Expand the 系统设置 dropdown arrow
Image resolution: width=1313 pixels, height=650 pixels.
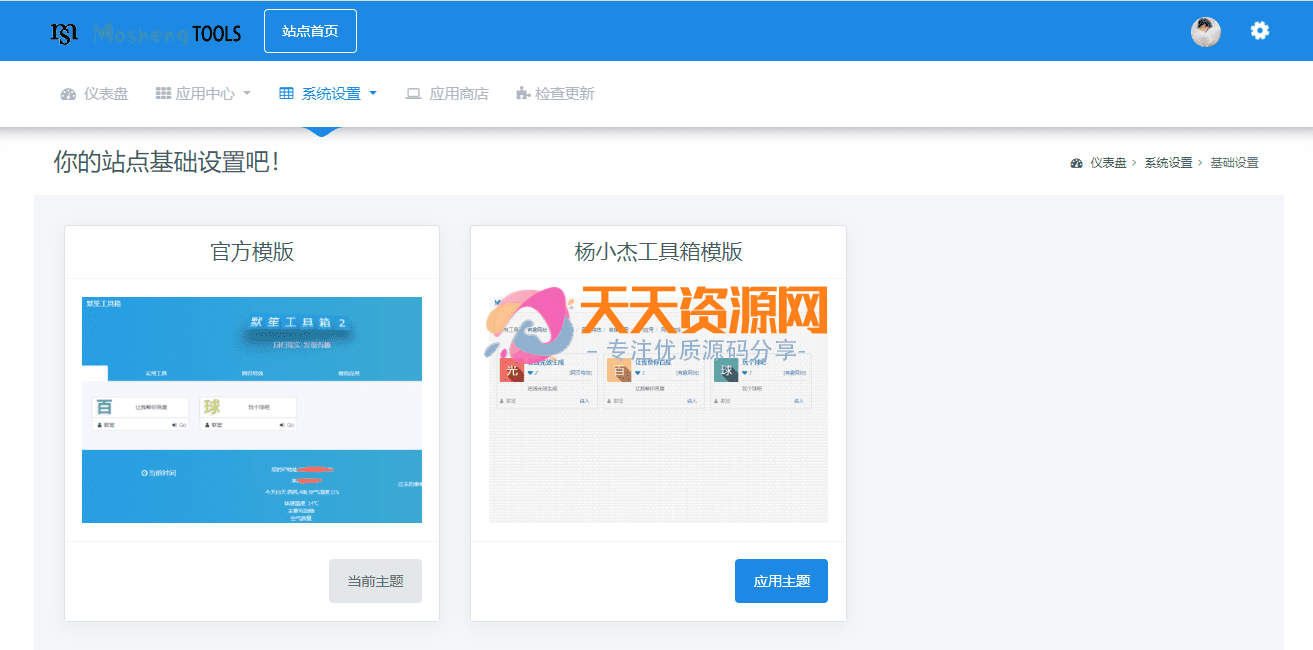[373, 94]
